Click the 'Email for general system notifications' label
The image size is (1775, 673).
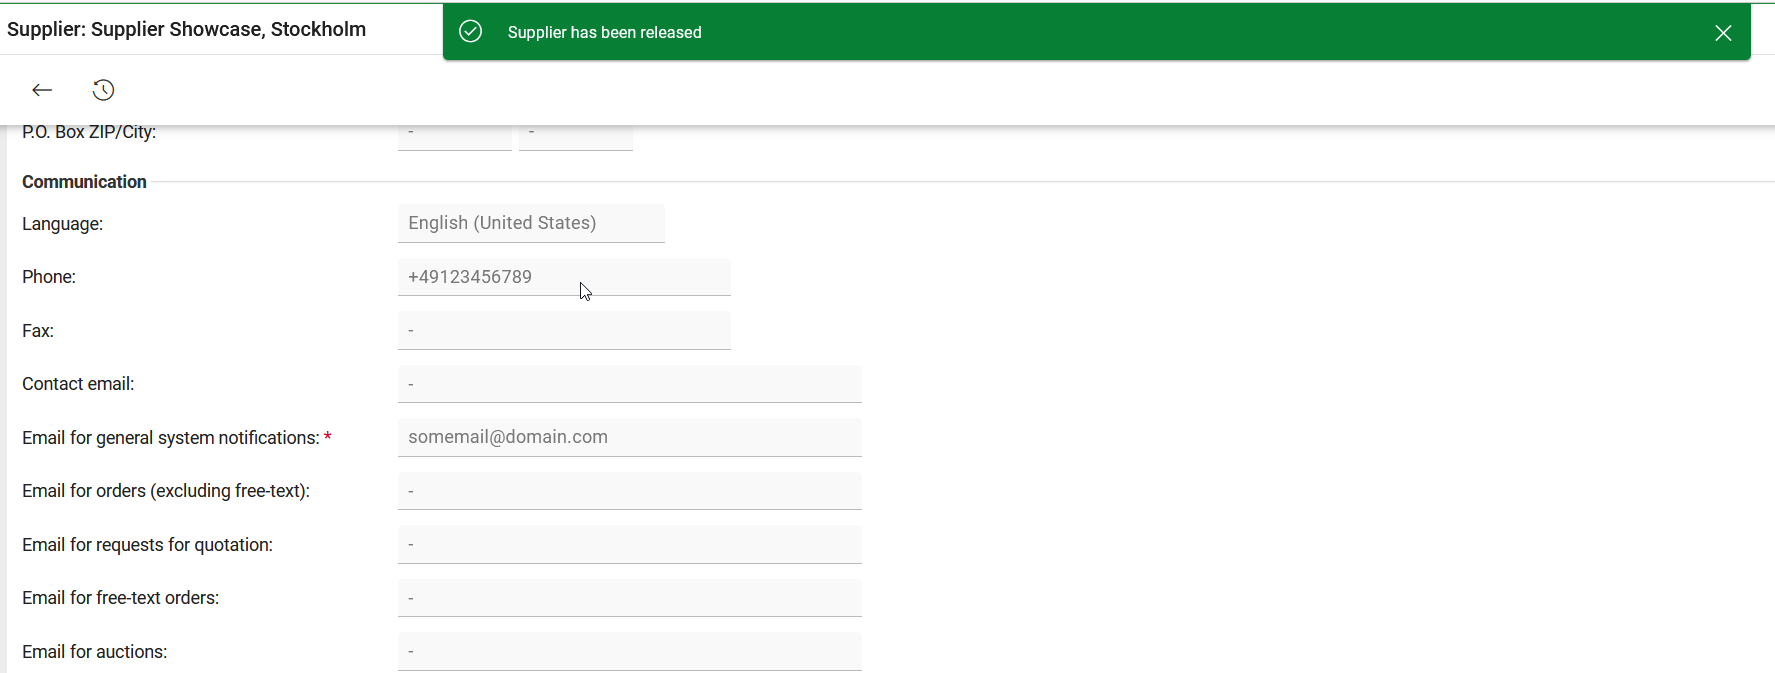[170, 438]
